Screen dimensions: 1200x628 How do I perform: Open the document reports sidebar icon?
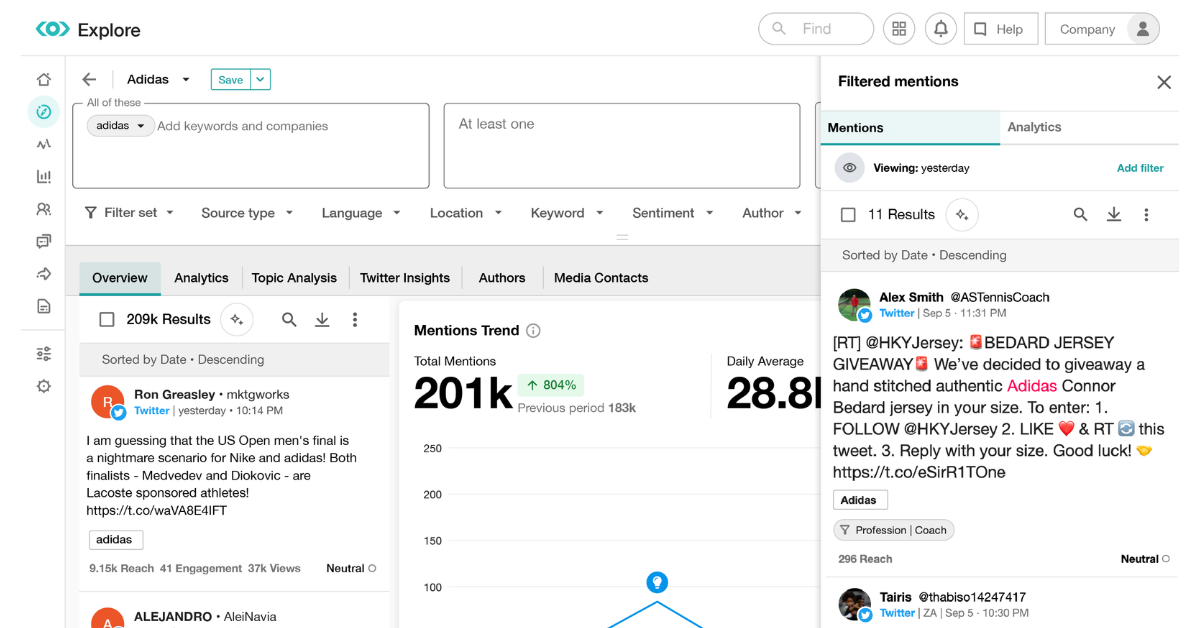click(43, 306)
